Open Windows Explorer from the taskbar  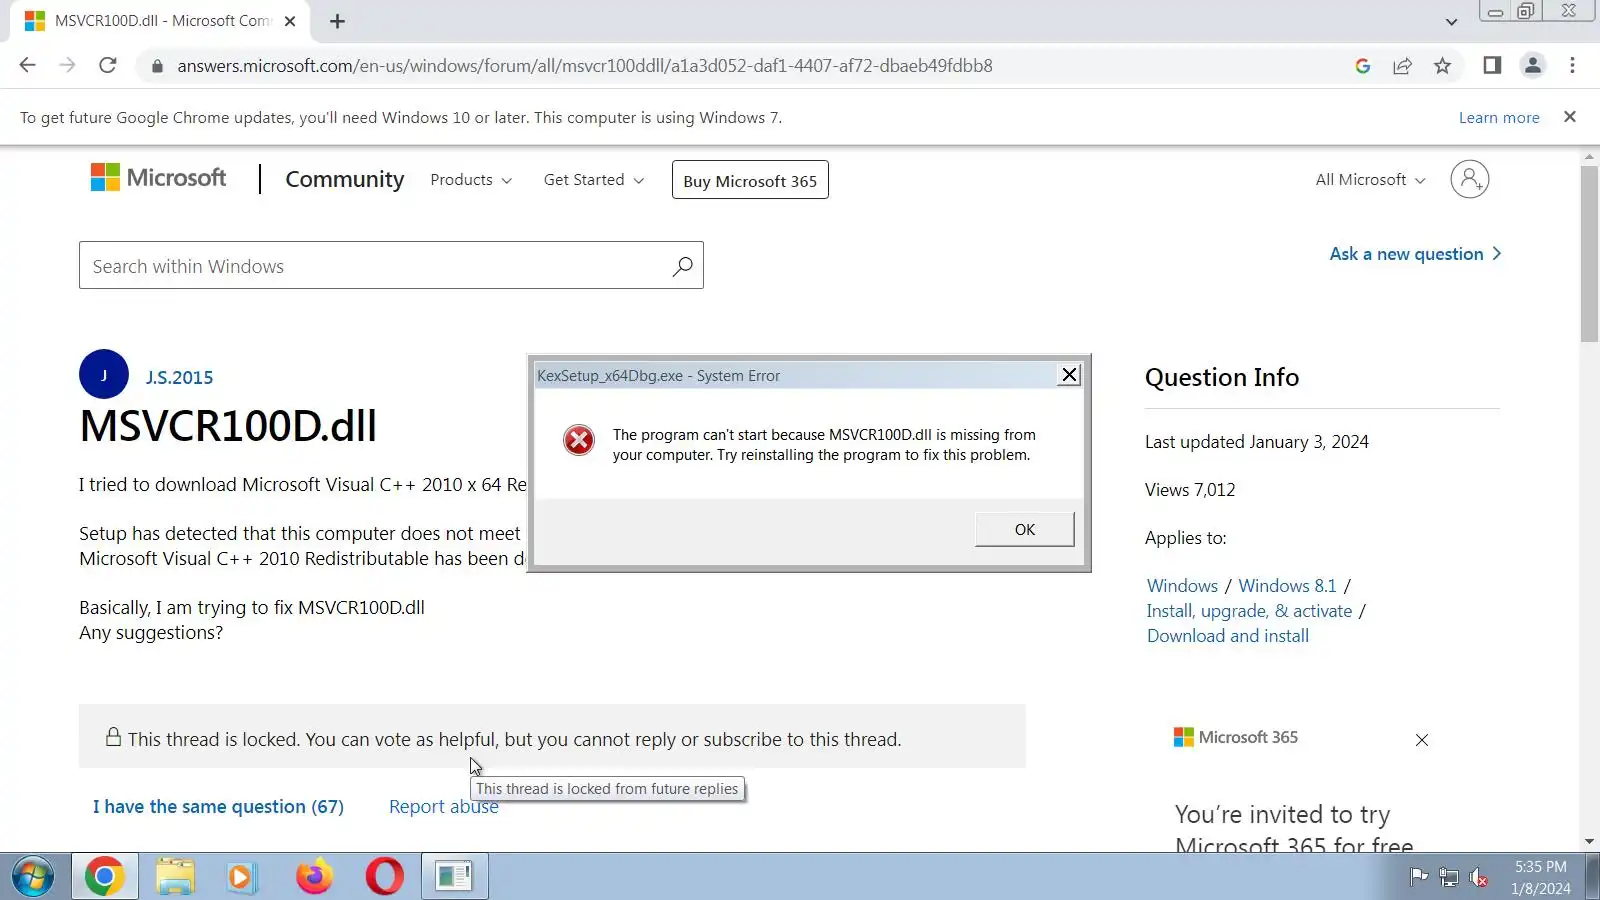click(x=175, y=877)
